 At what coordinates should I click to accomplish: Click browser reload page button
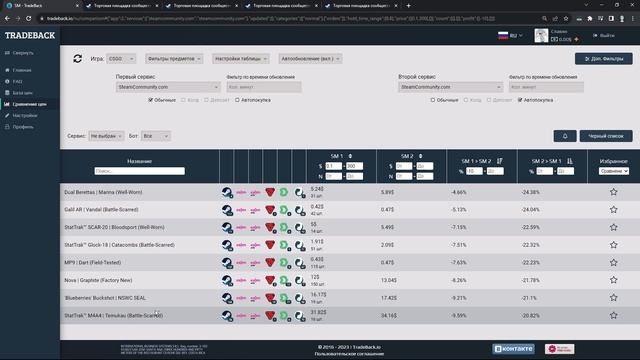[29, 18]
